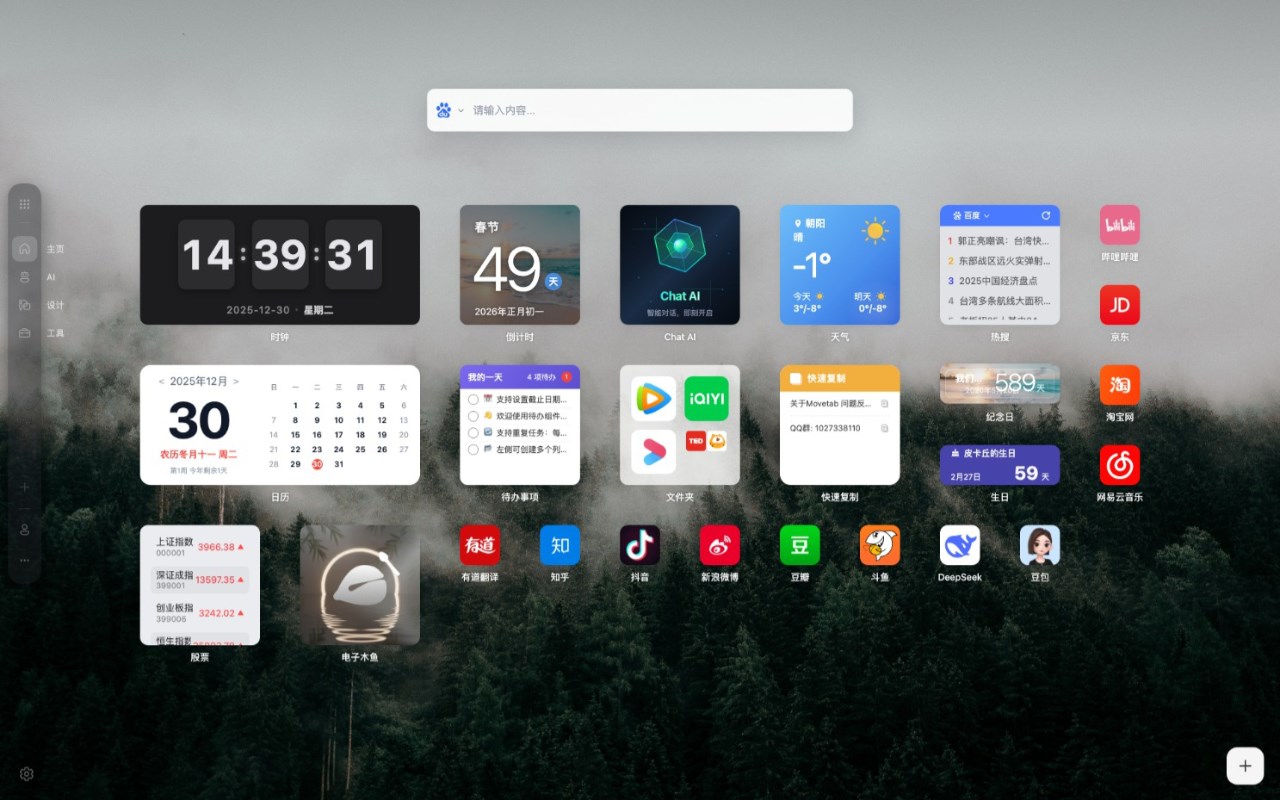Open the 知乎 shortcut icon
Viewport: 1280px width, 800px height.
[x=559, y=545]
